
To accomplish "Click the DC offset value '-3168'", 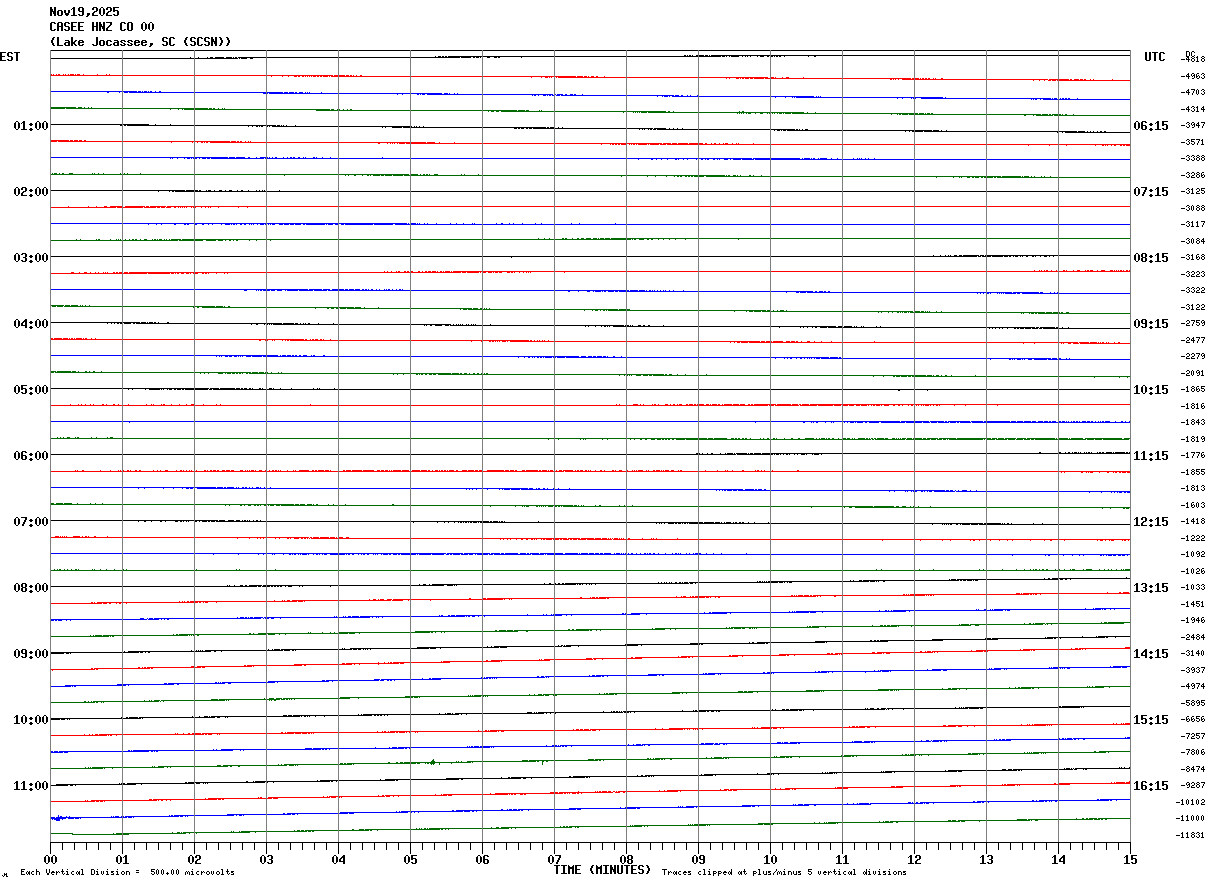I will 1193,257.
